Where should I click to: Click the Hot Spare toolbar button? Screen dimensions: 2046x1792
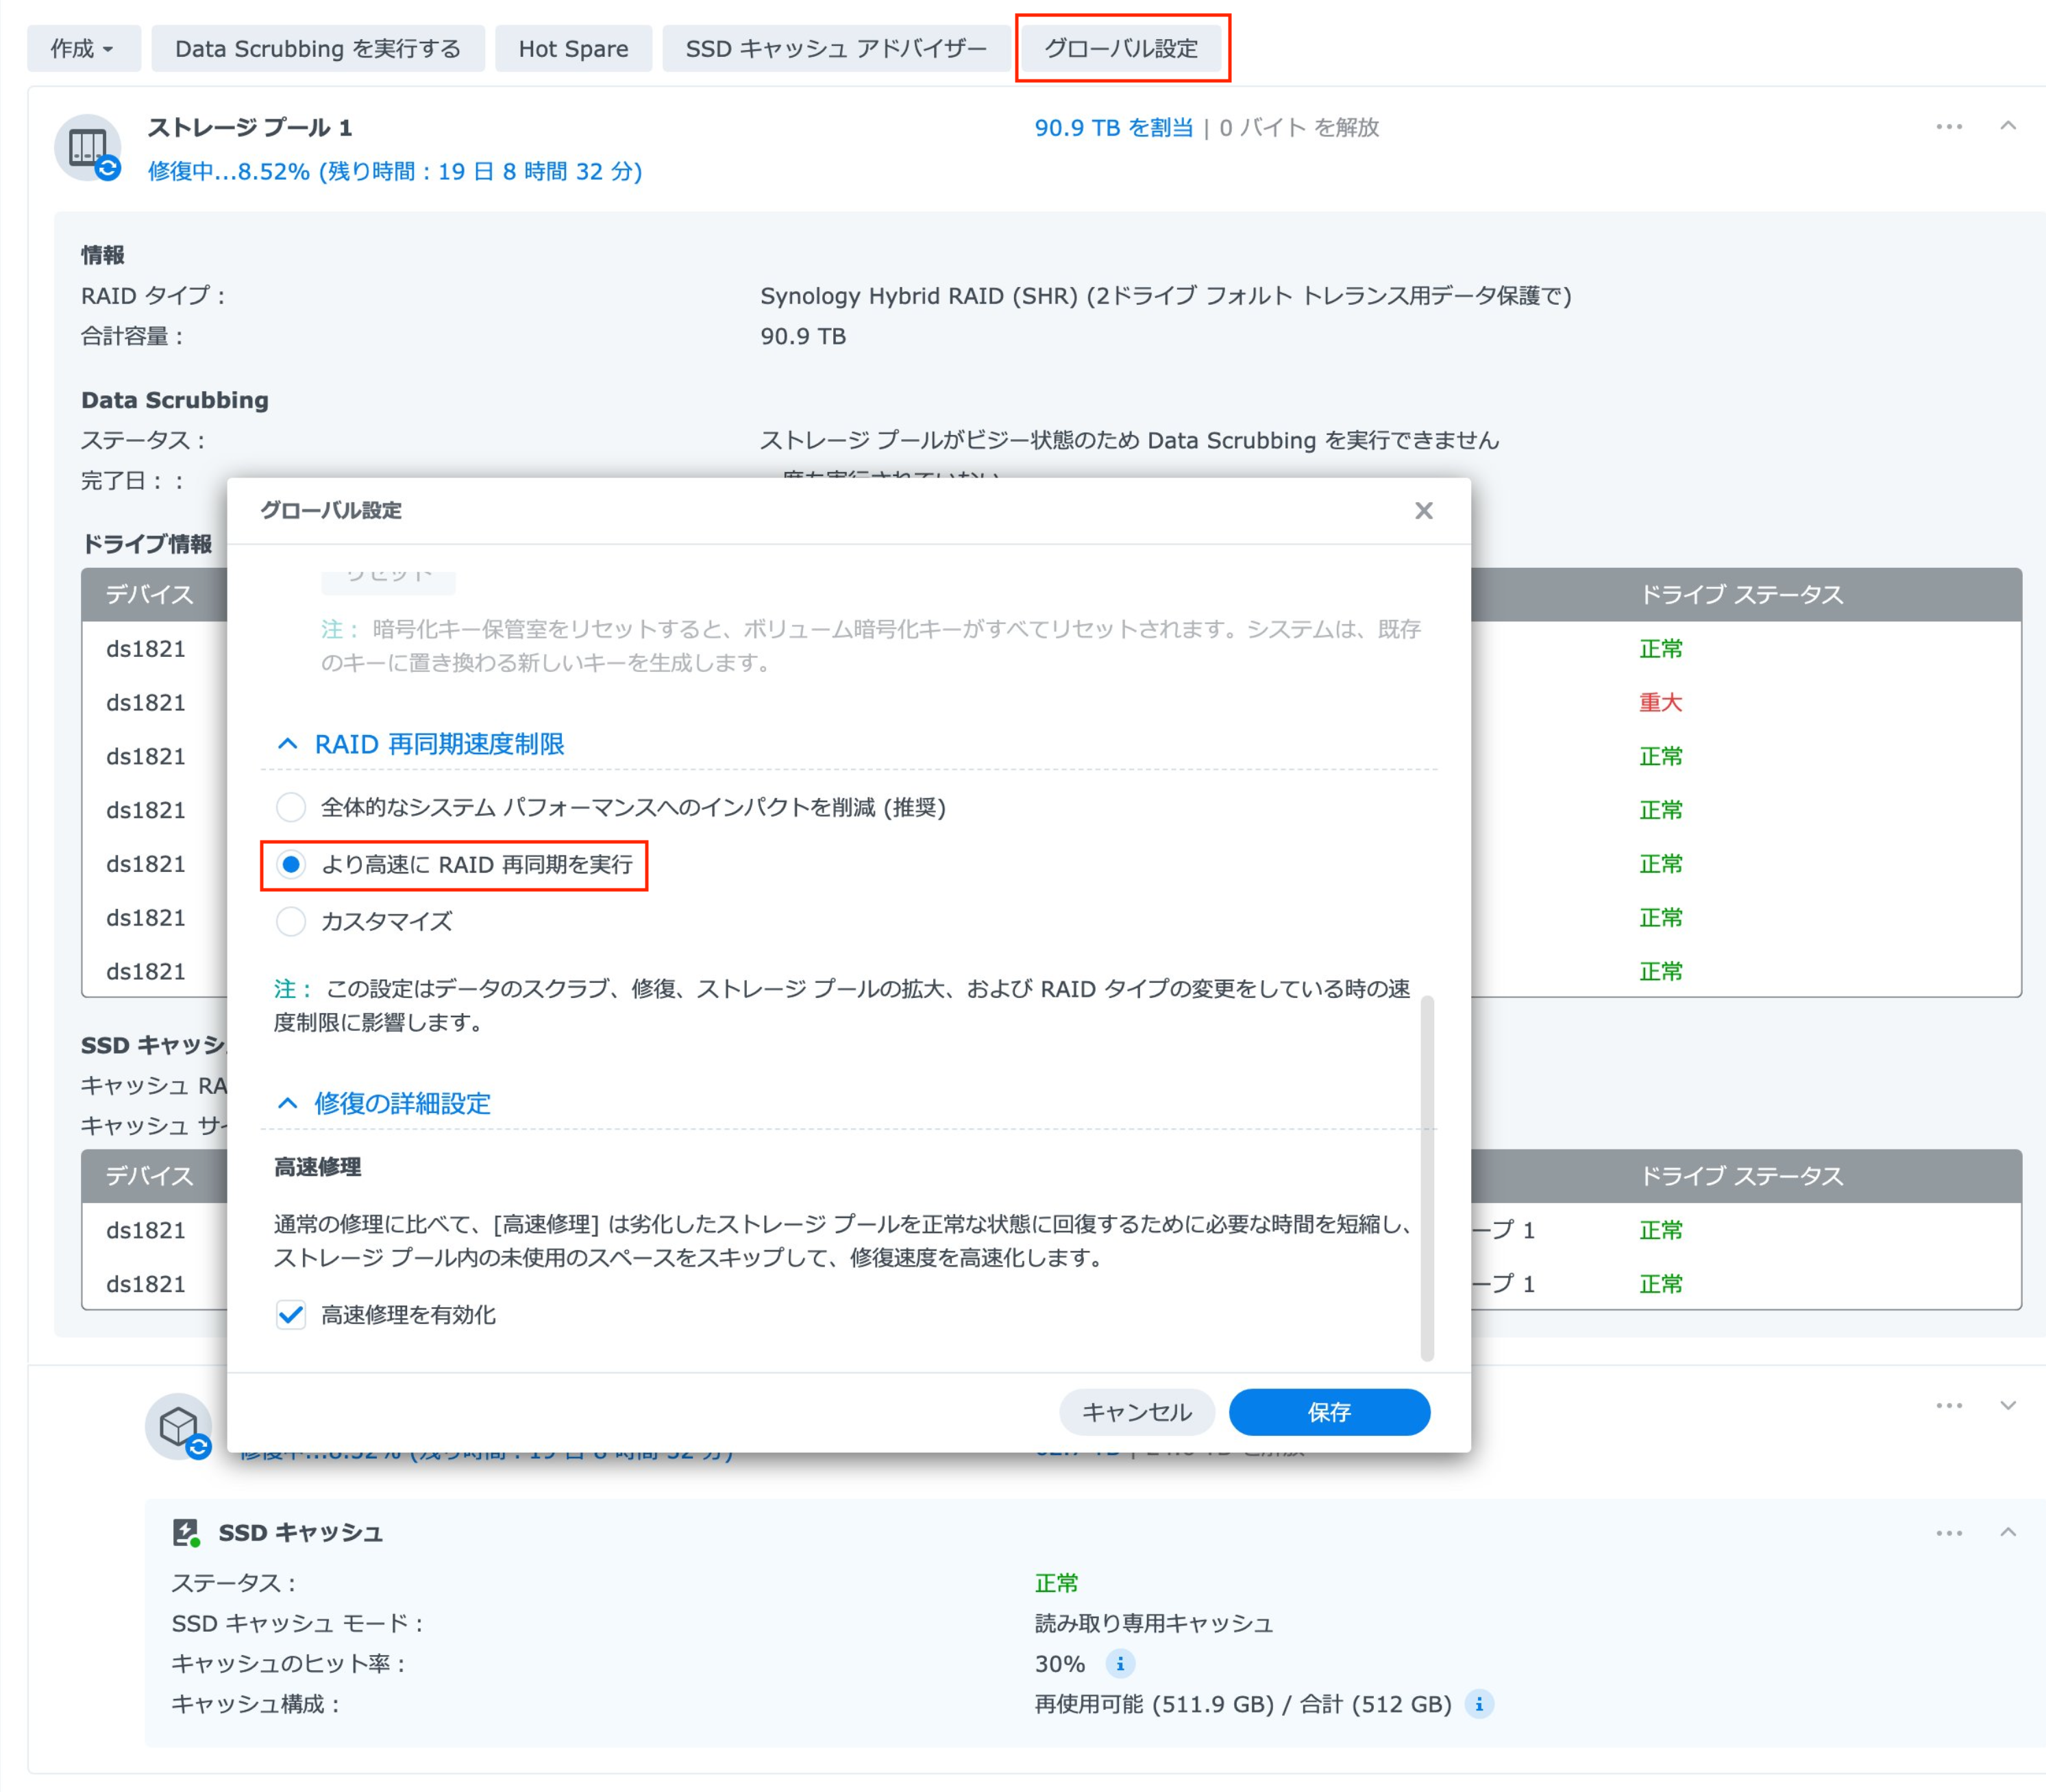(573, 48)
